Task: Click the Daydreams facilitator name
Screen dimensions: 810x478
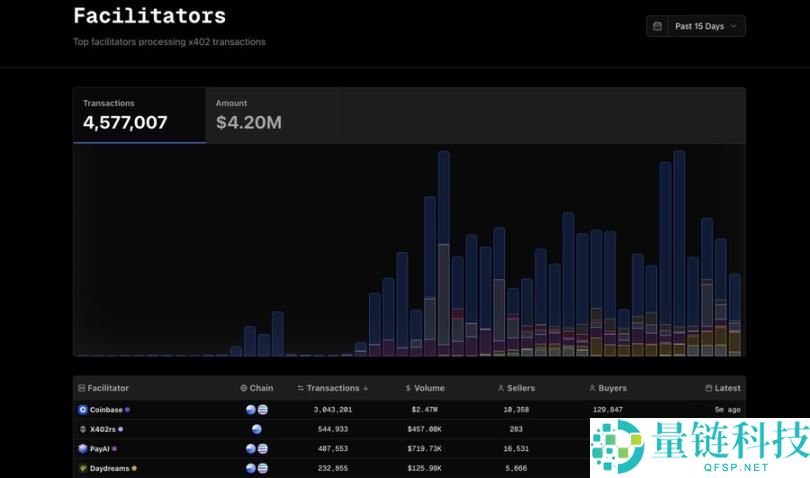Action: pyautogui.click(x=109, y=468)
